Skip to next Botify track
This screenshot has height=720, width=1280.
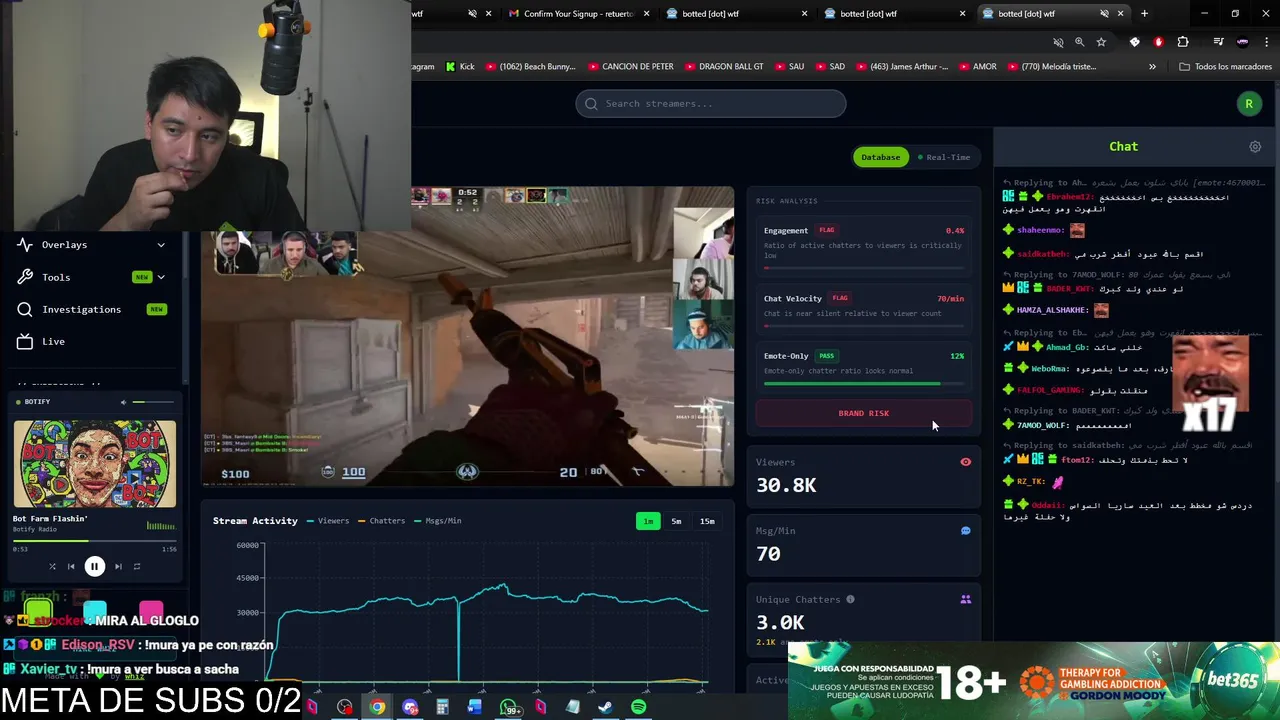click(x=118, y=566)
